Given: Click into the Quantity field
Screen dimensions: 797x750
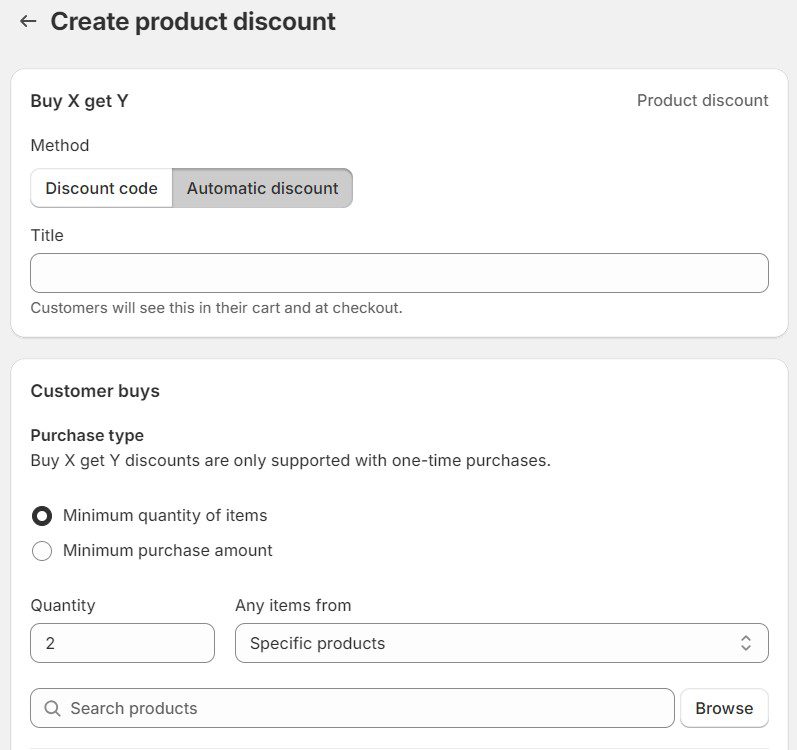Looking at the screenshot, I should tap(122, 643).
